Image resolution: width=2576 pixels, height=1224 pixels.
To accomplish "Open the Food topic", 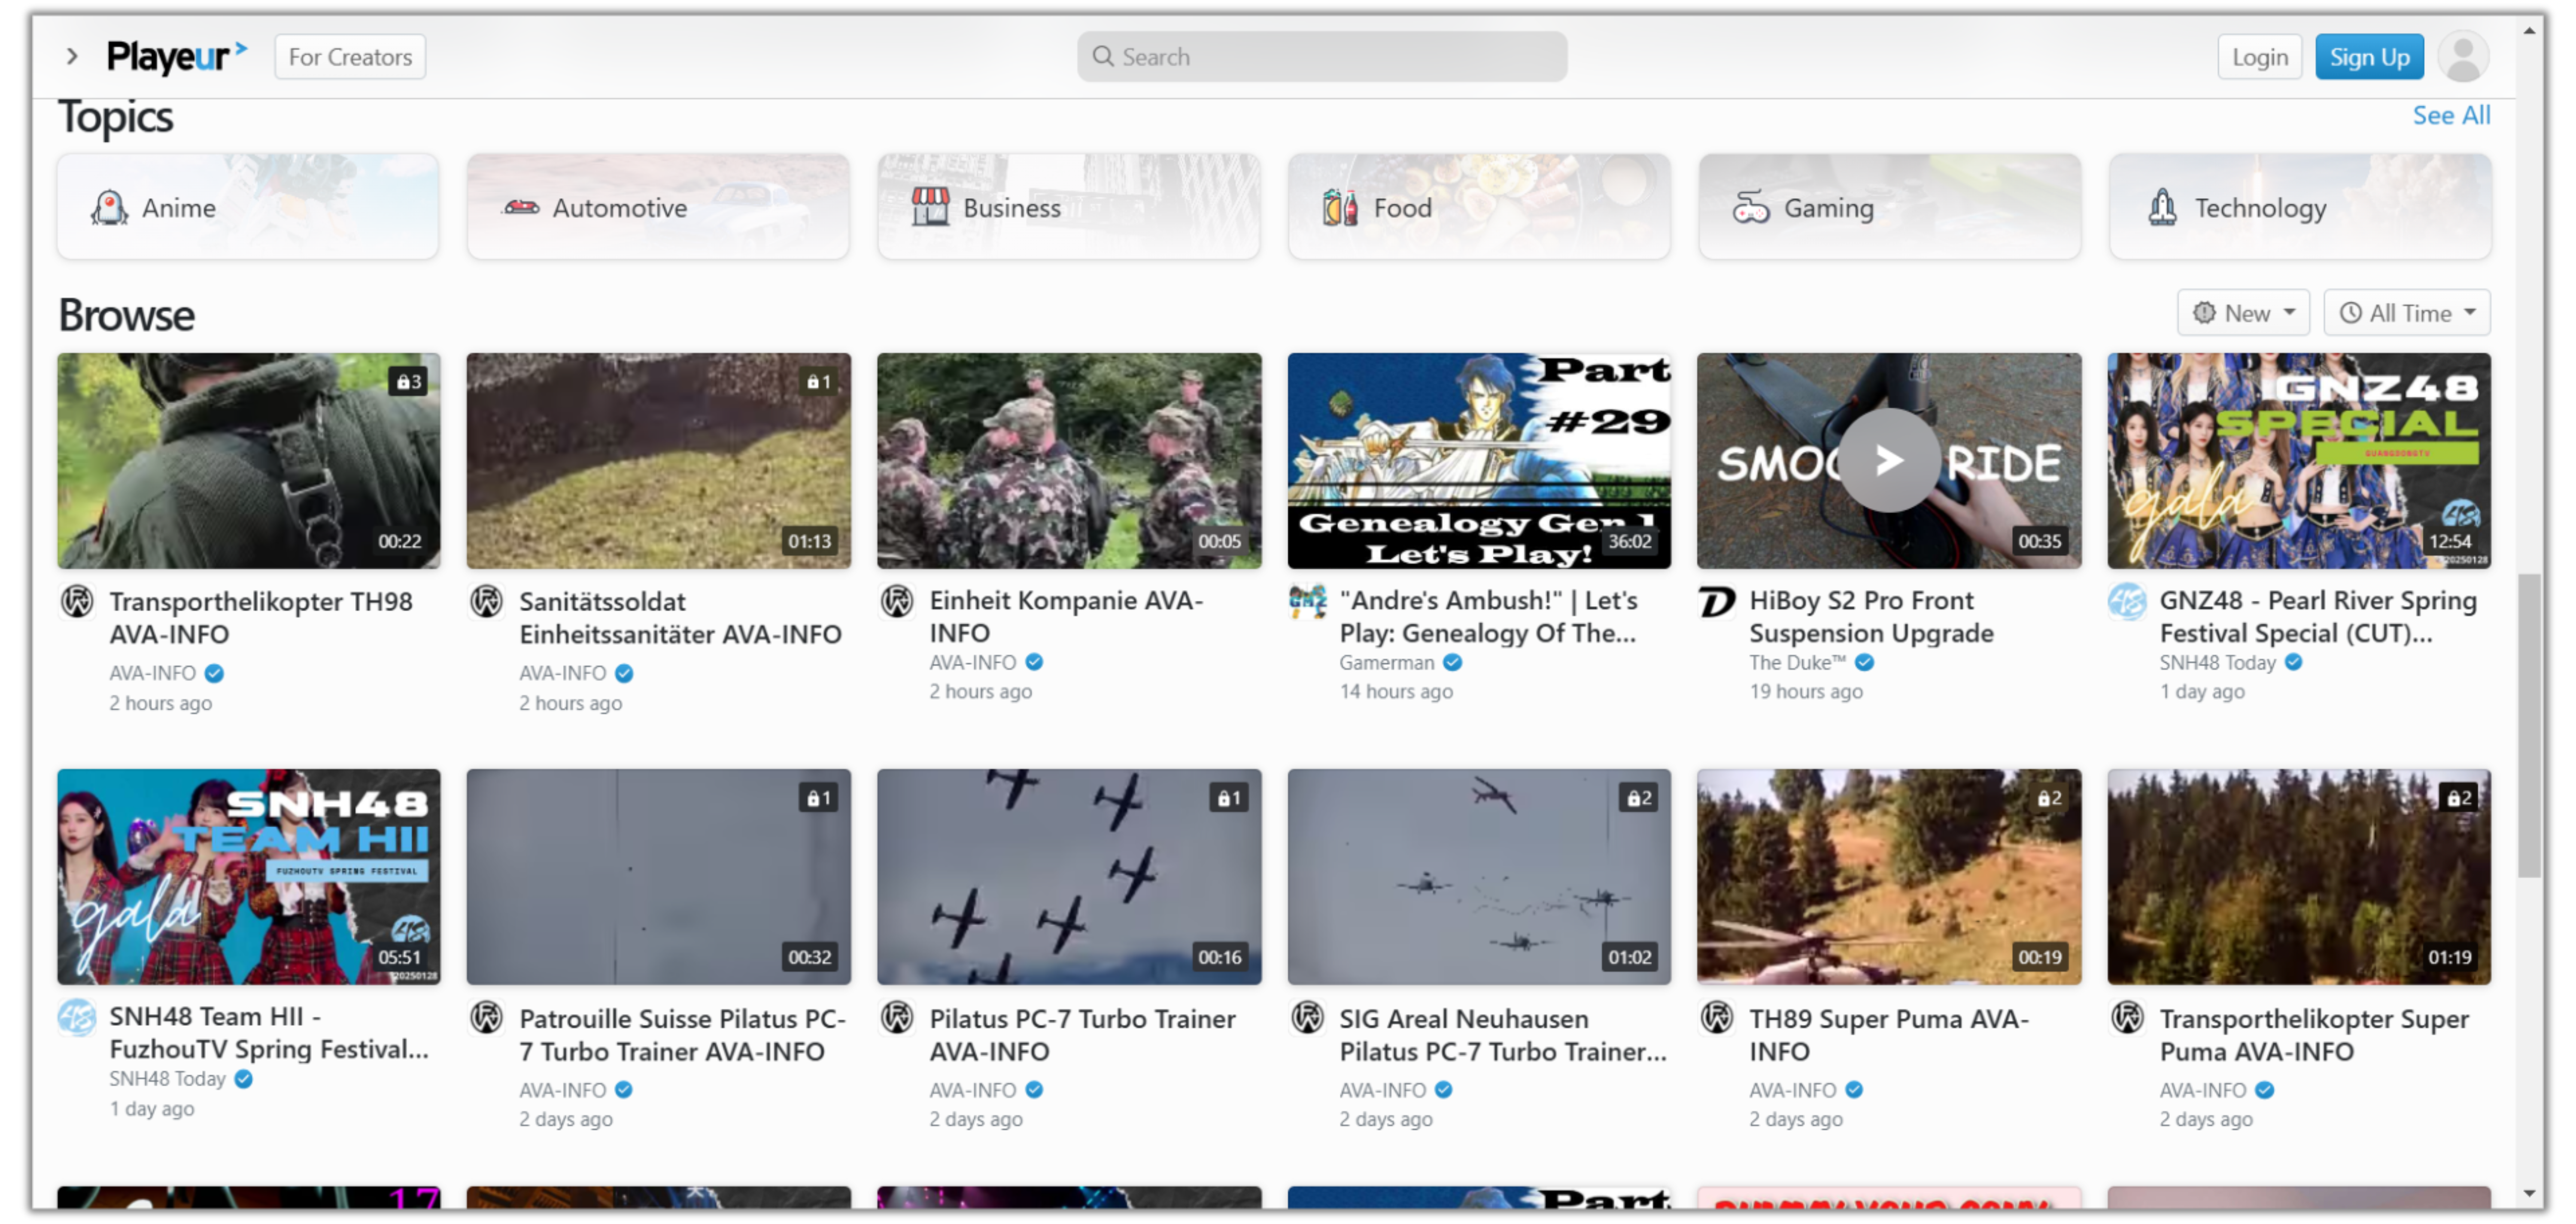I will pos(1479,207).
